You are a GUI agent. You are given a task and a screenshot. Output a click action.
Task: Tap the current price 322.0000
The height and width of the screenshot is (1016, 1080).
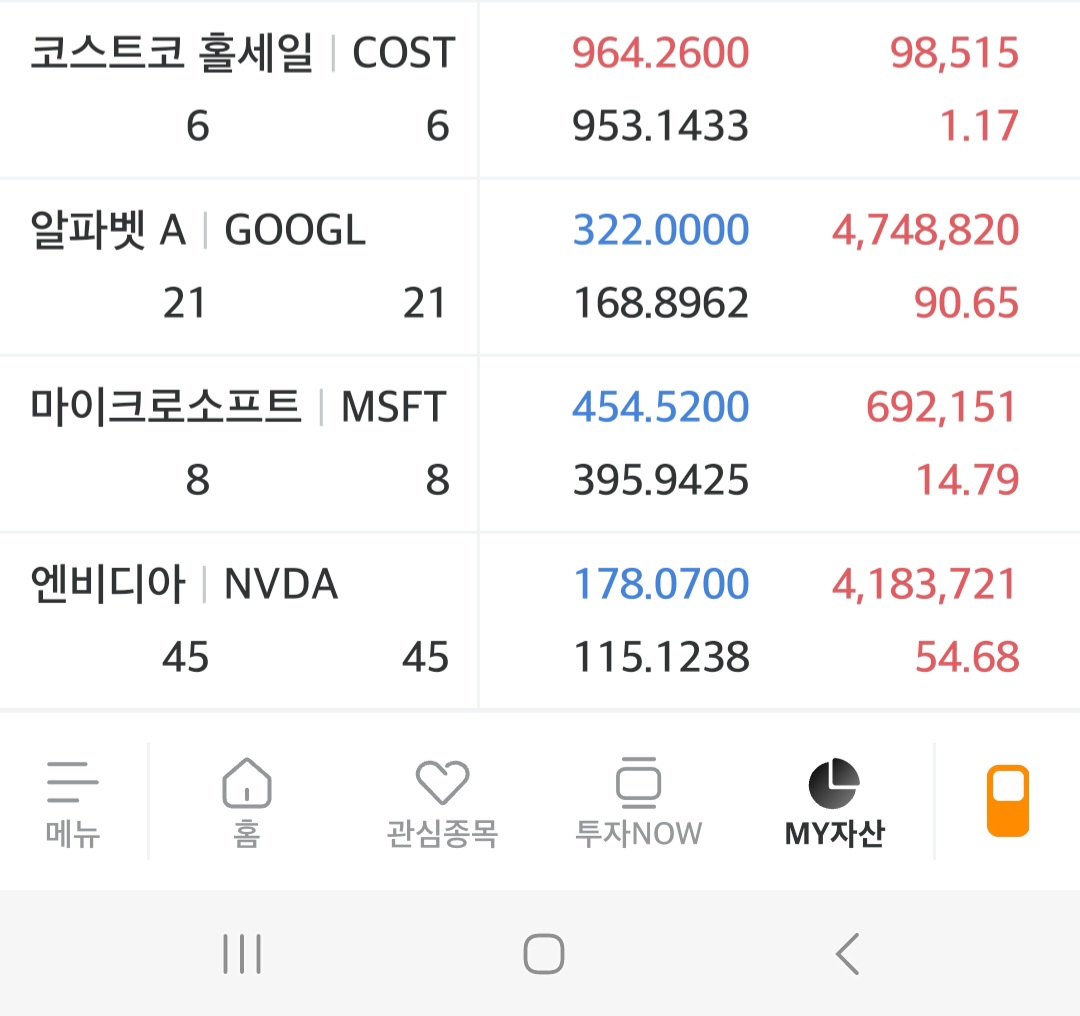click(x=661, y=230)
